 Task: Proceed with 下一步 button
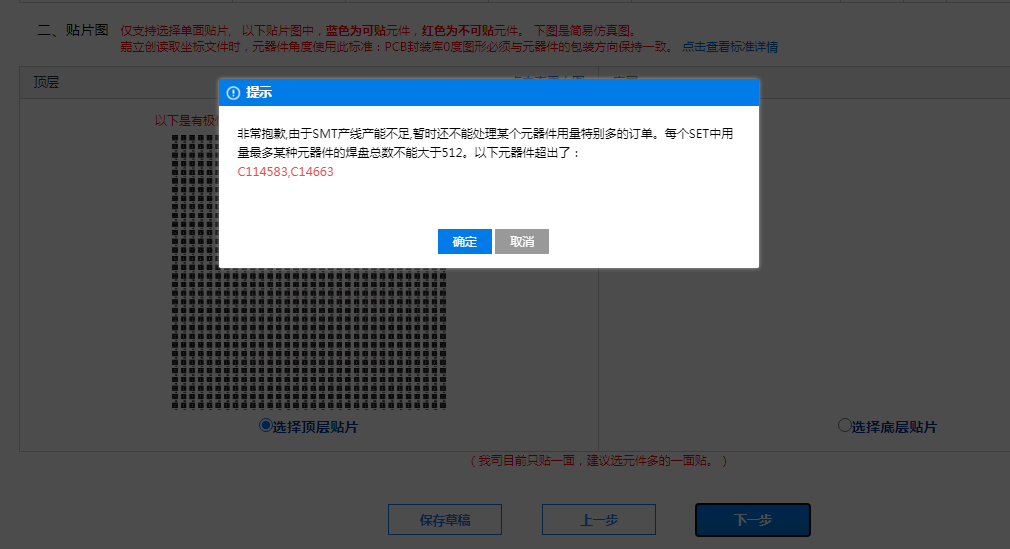click(752, 519)
